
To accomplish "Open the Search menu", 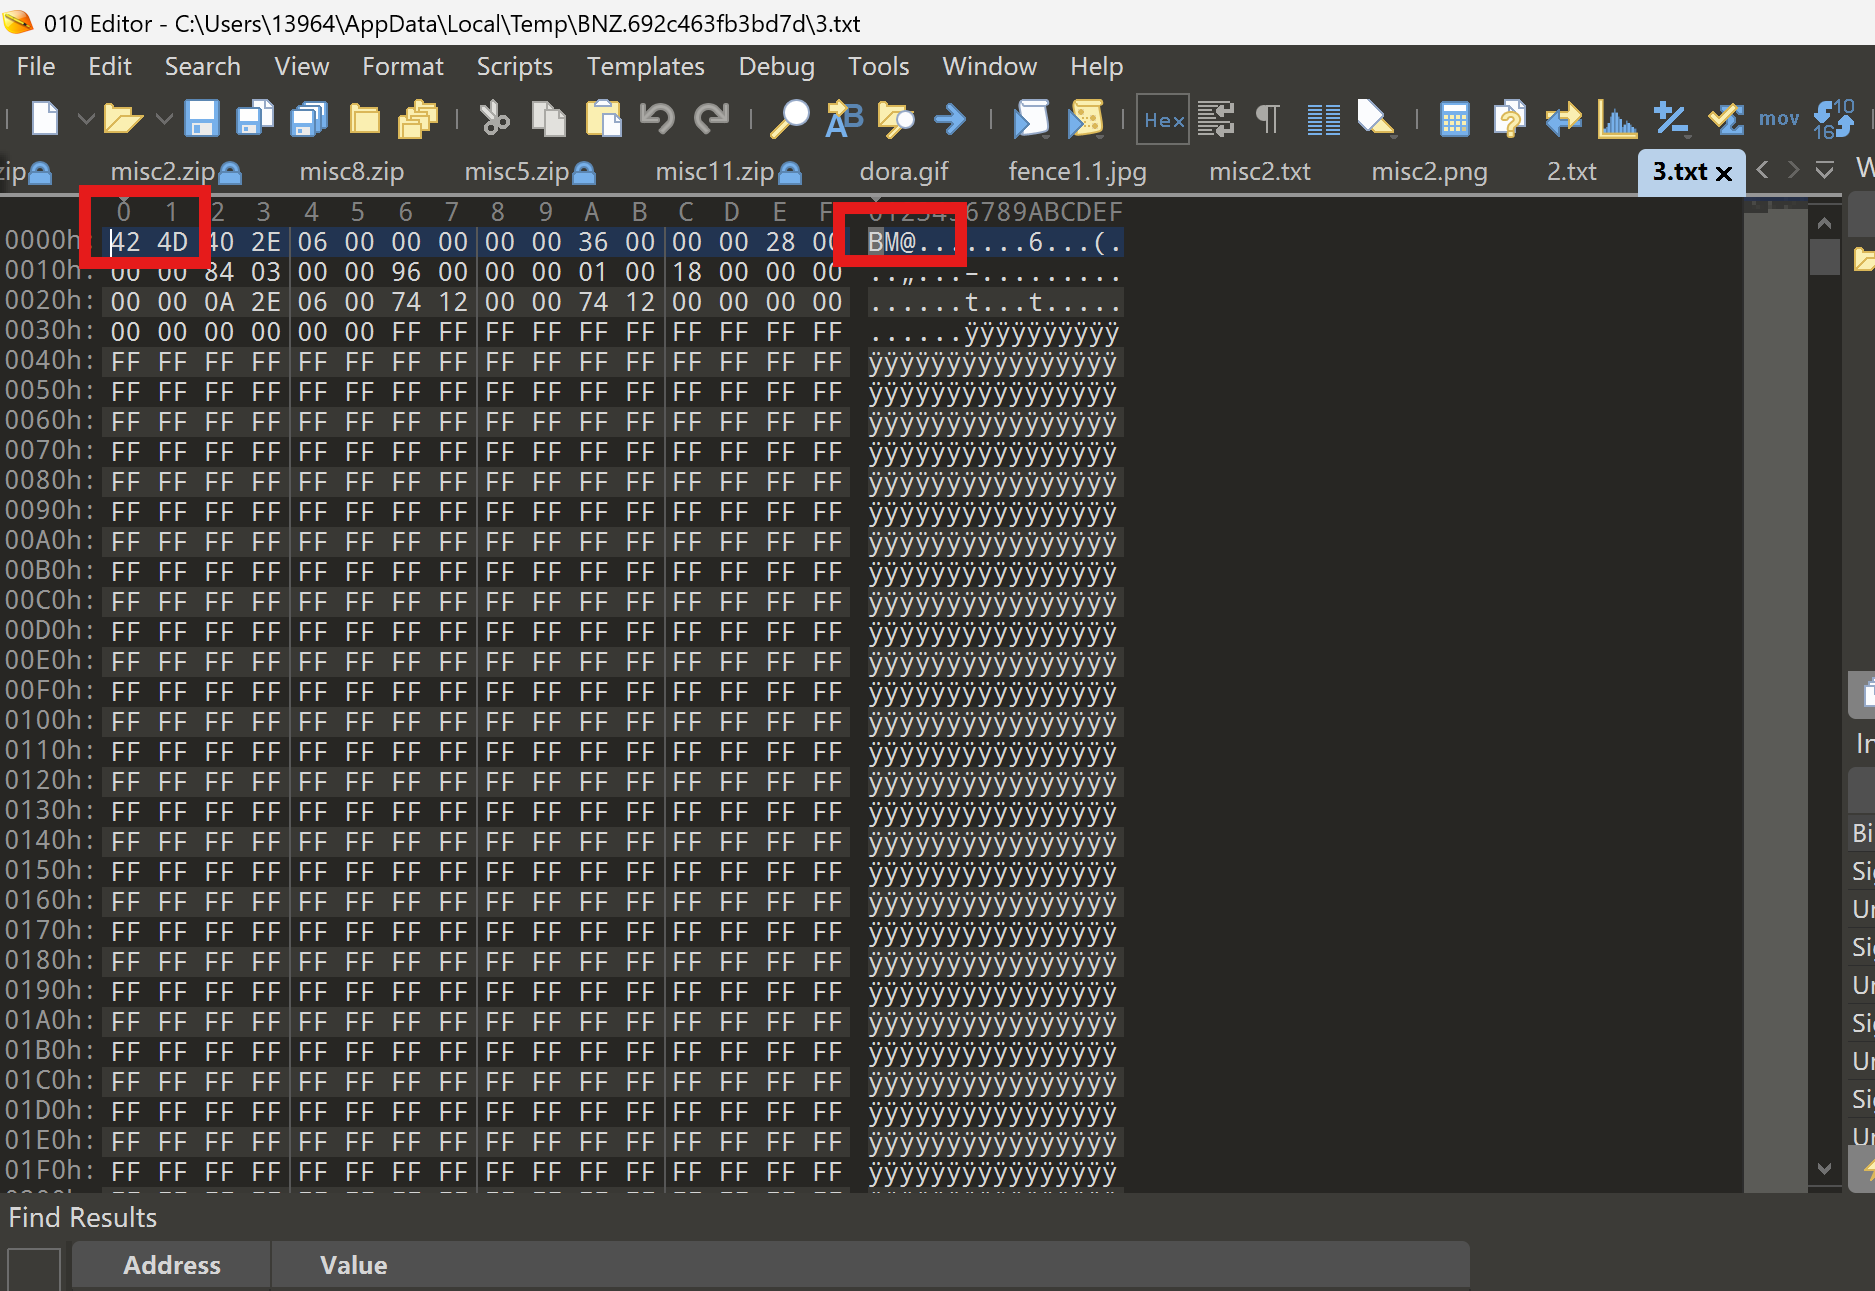I will click(203, 67).
